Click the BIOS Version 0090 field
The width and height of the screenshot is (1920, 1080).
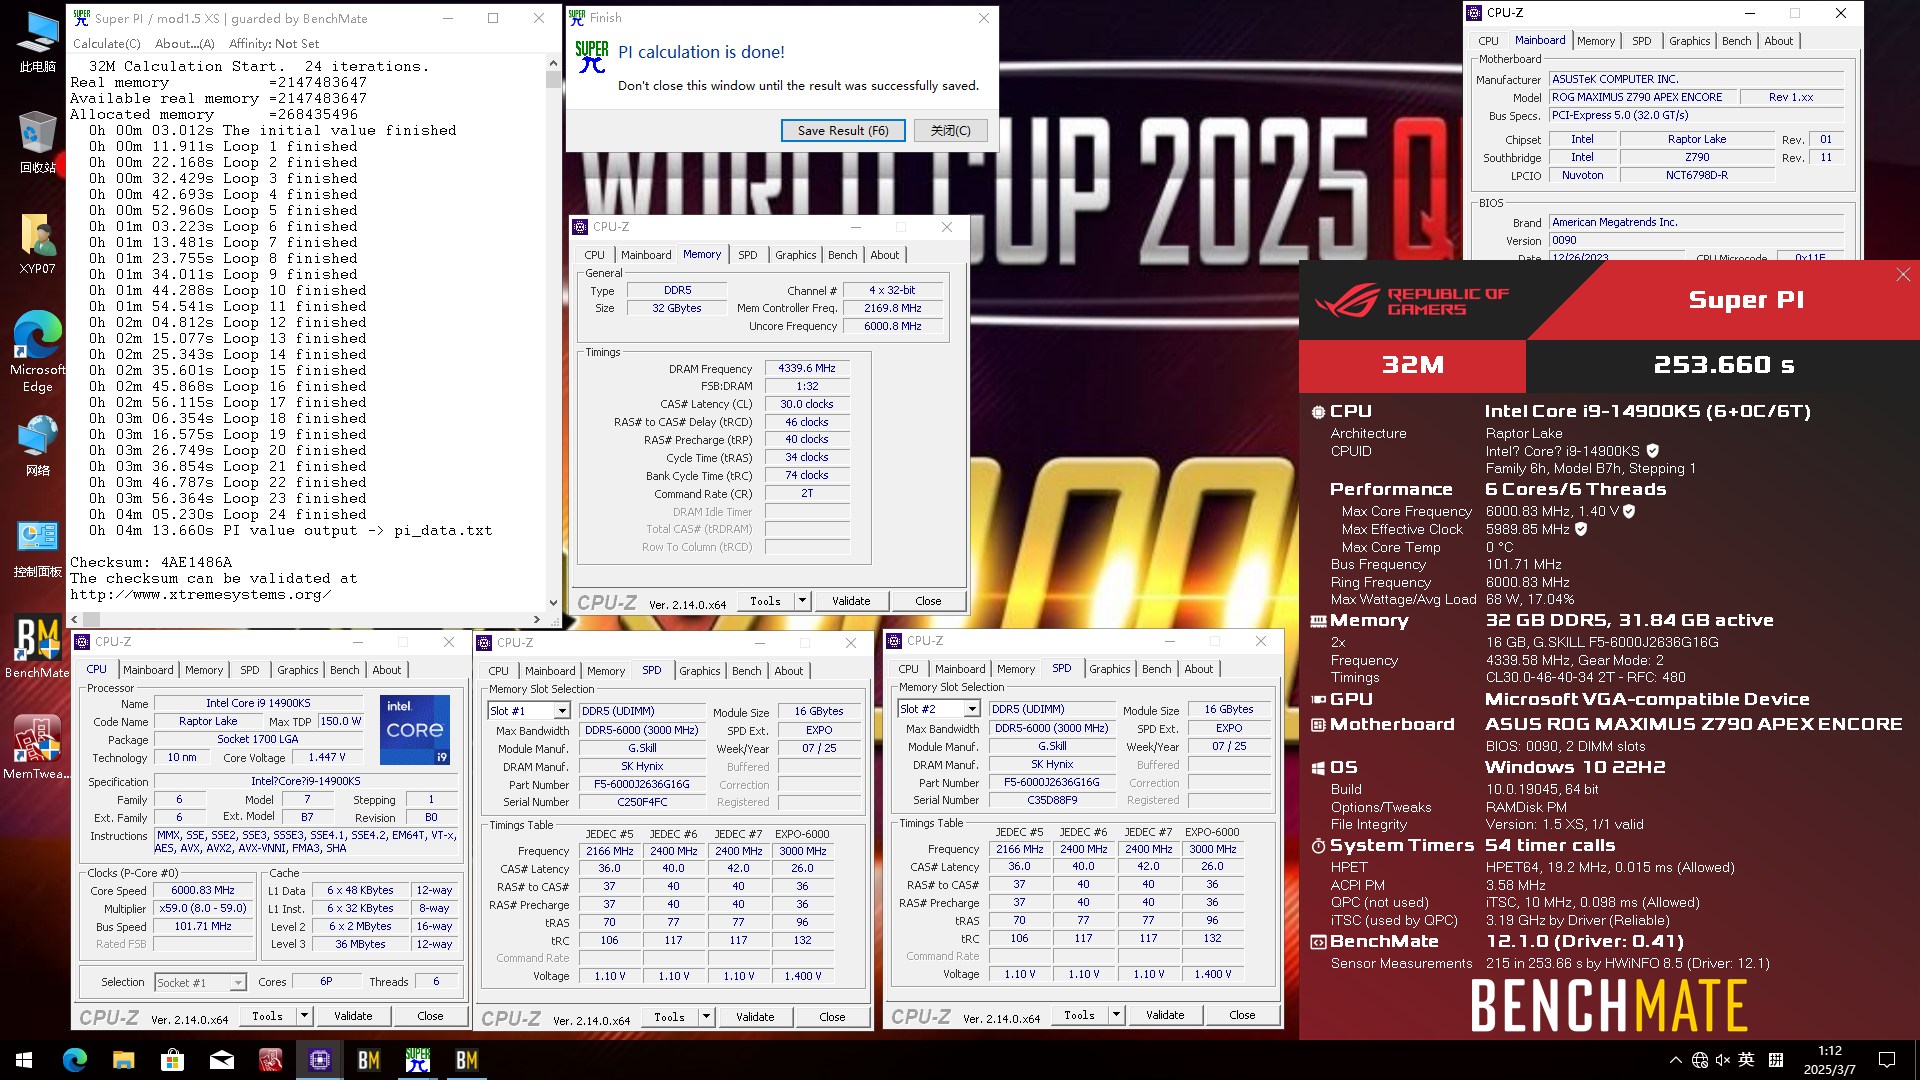pos(1696,240)
